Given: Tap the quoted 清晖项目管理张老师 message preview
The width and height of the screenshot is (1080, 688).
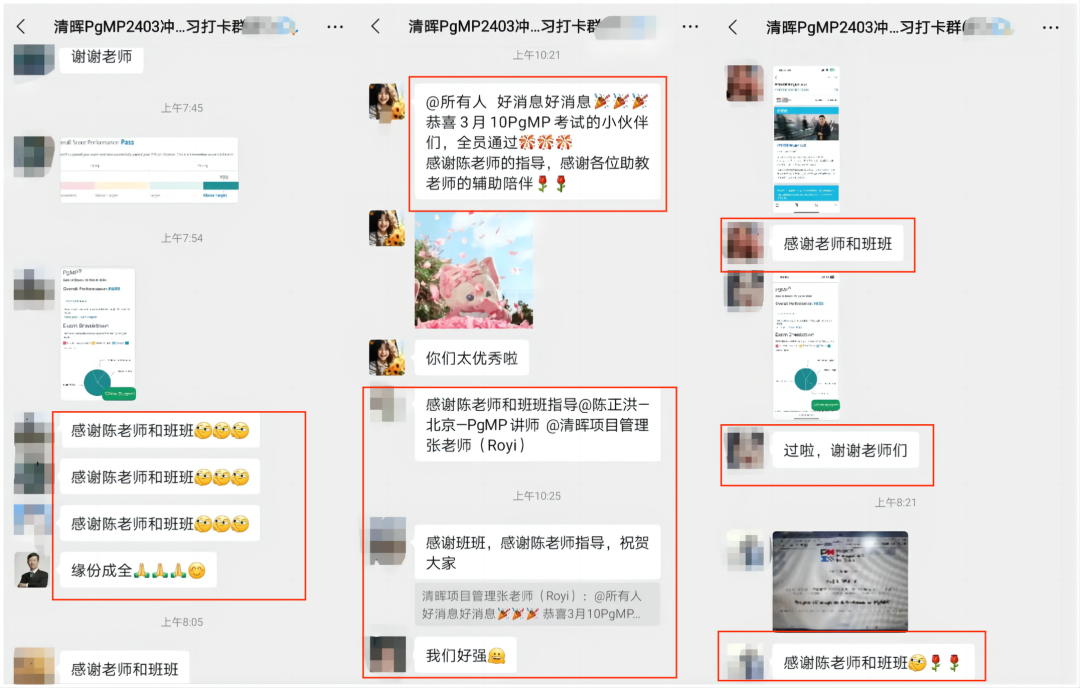Looking at the screenshot, I should coord(537,605).
